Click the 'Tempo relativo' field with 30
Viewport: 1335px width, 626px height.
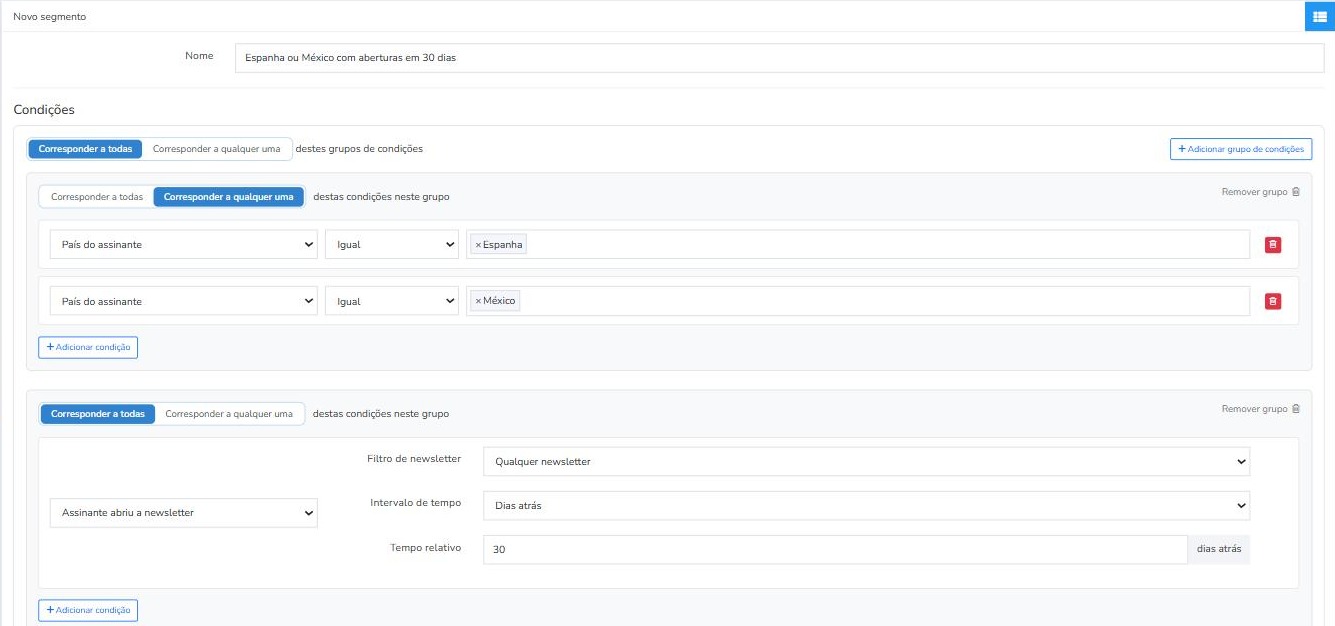click(835, 550)
